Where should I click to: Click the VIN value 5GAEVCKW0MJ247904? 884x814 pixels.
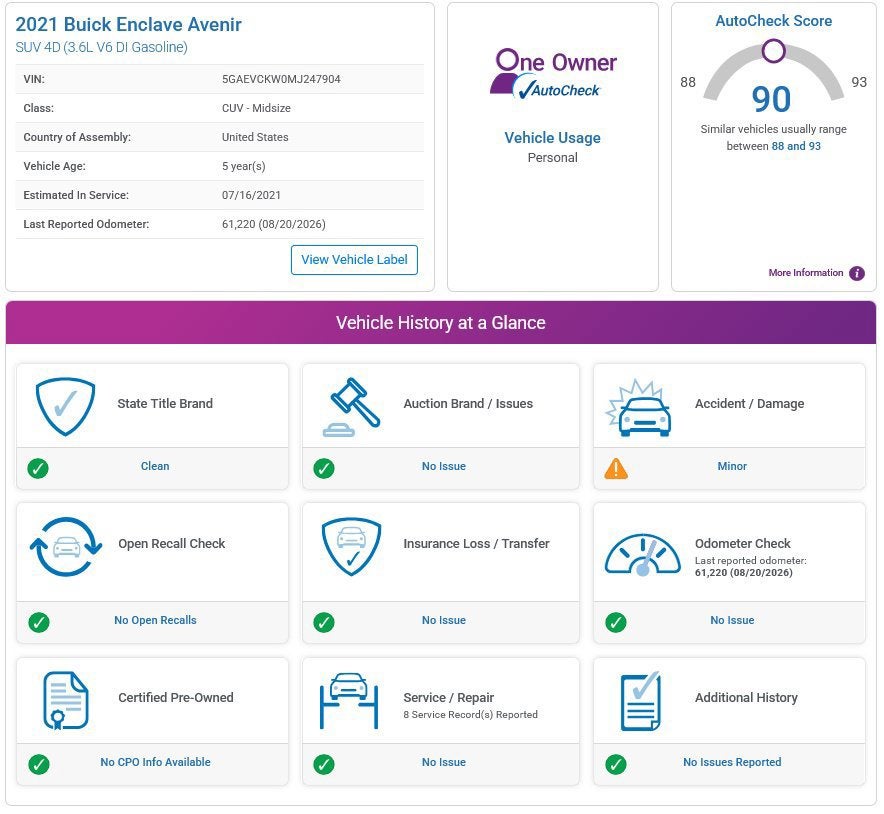click(281, 79)
